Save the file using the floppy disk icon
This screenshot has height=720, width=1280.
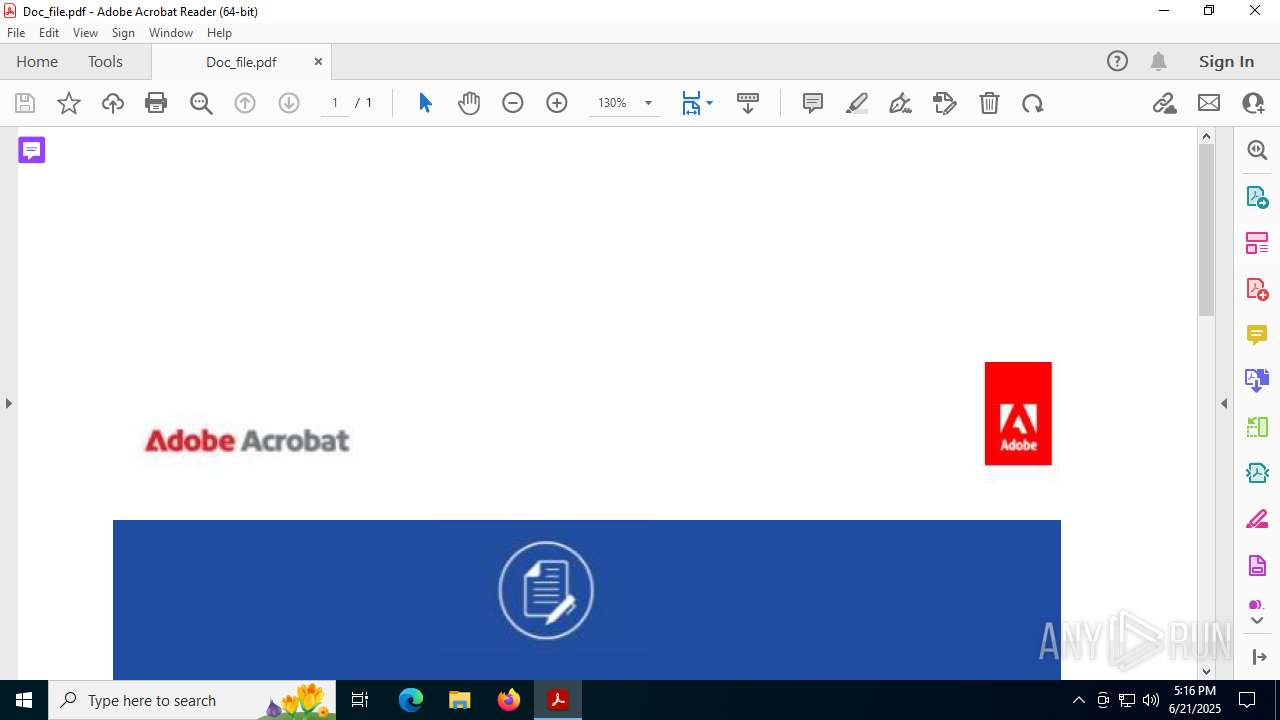click(x=25, y=103)
